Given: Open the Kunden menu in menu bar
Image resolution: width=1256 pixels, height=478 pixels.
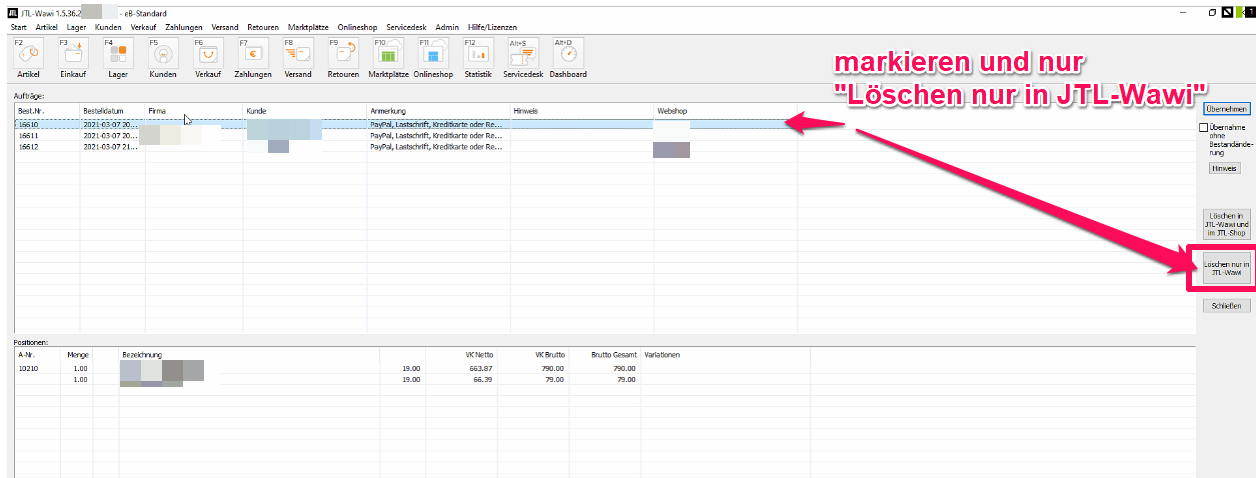Looking at the screenshot, I should coord(108,27).
